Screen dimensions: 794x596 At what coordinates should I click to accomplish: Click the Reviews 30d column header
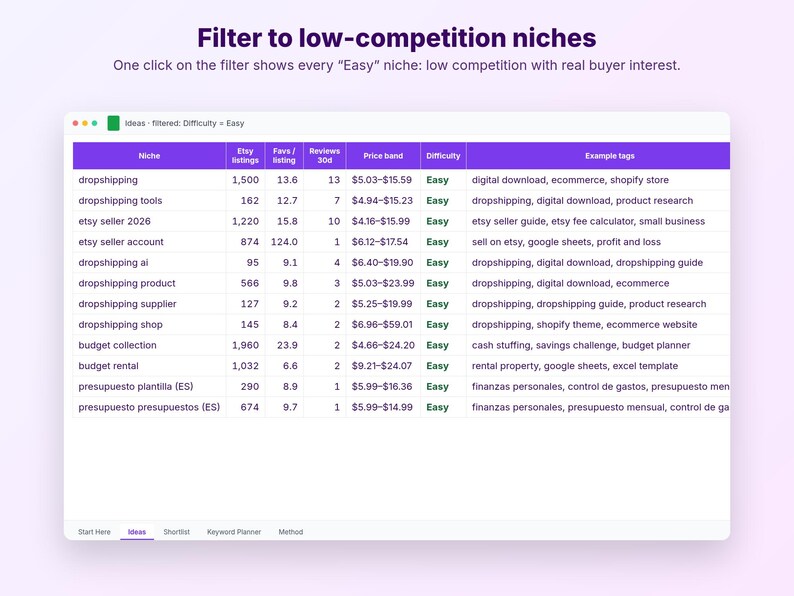pos(325,156)
